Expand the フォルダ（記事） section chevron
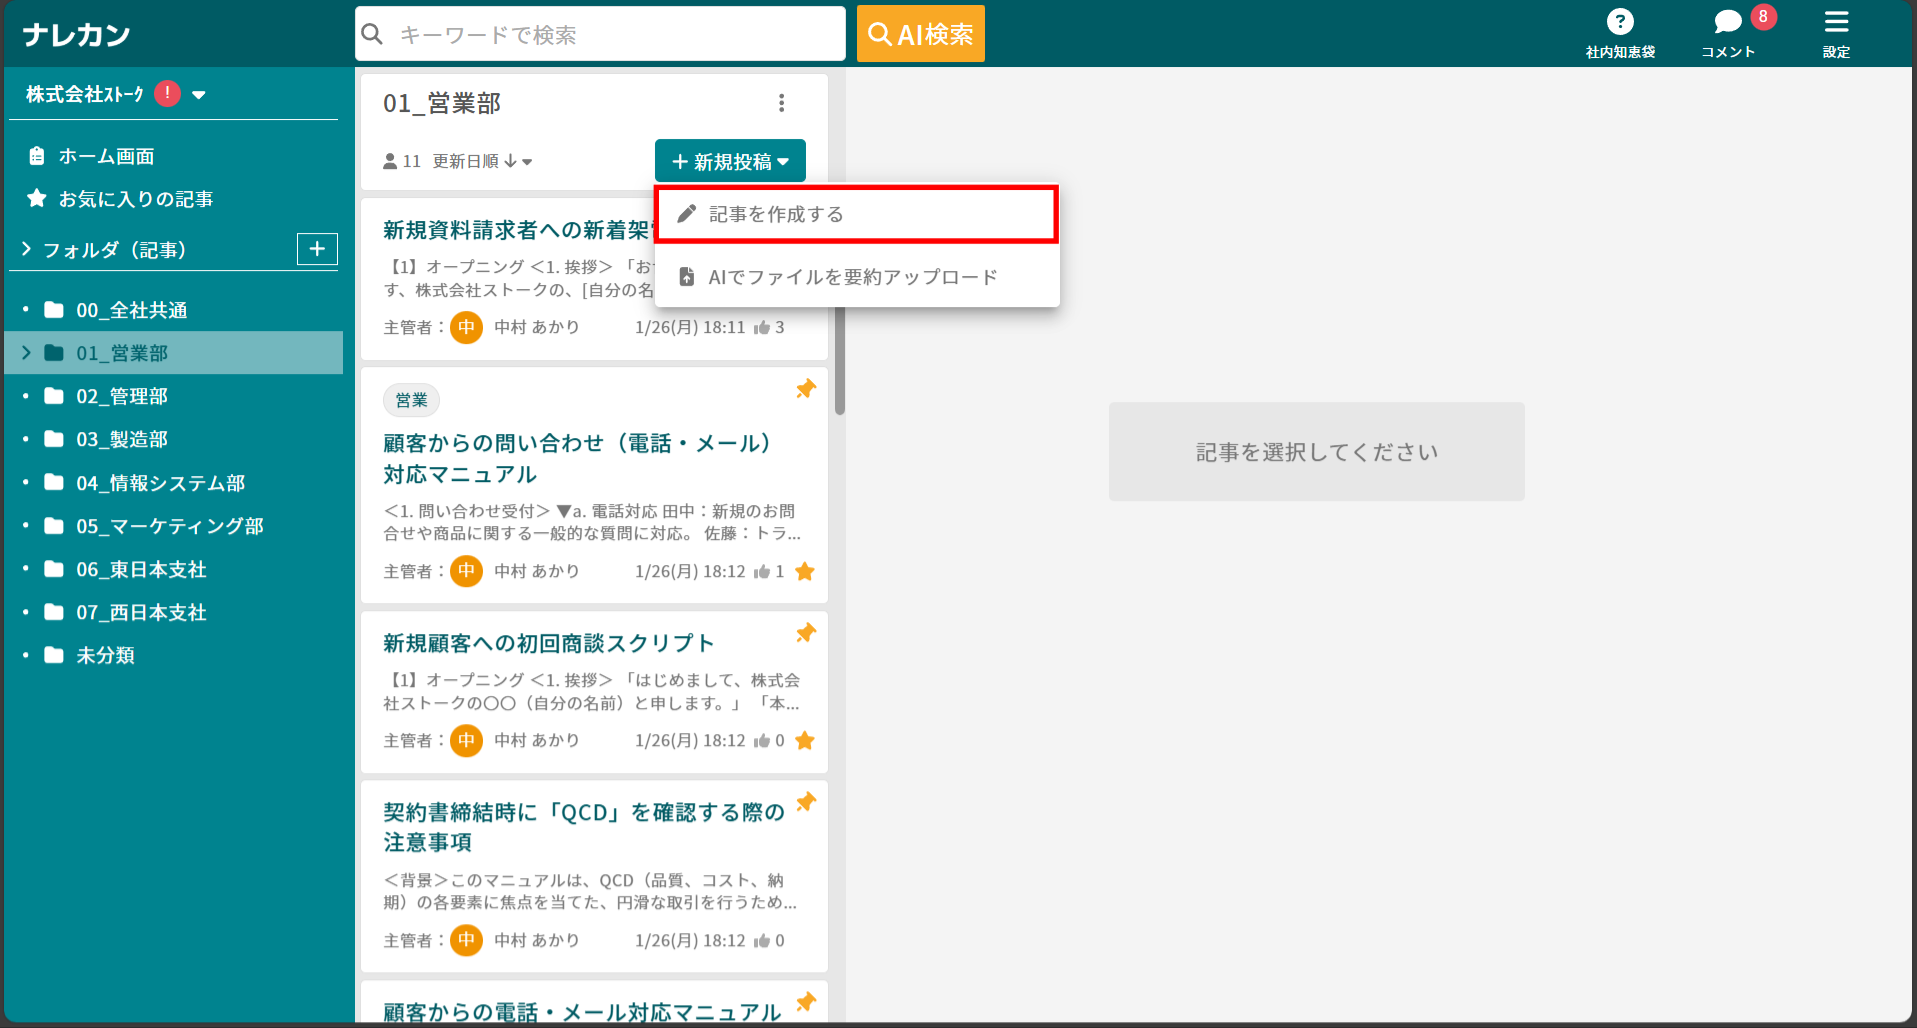 coord(27,249)
